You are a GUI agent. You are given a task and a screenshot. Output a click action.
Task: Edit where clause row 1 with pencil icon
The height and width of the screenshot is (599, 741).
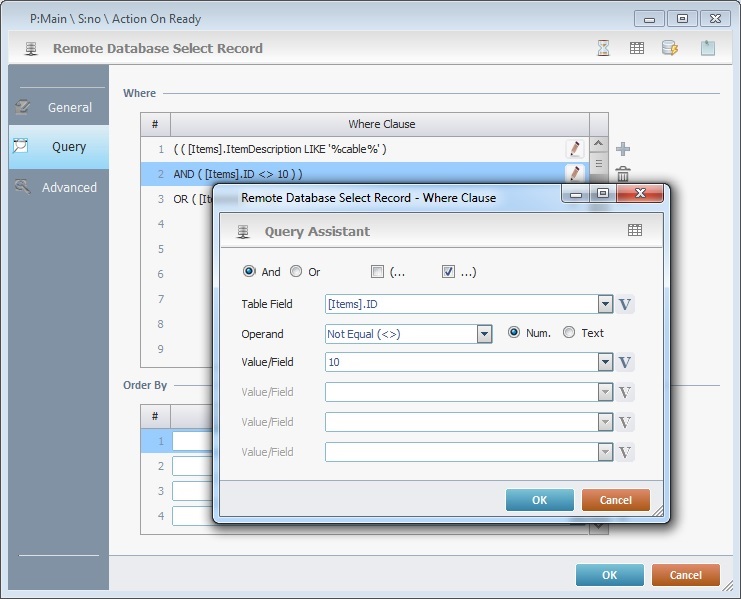(574, 149)
